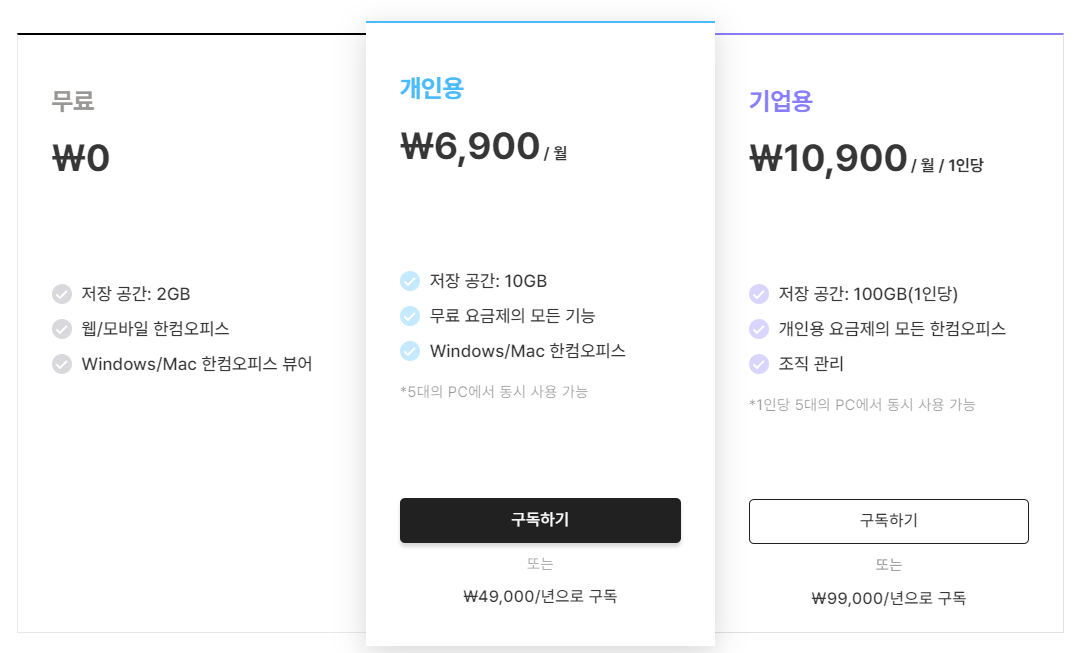
Task: Click the check icon next to 무료 요금제의 모든 기능
Action: (x=409, y=315)
